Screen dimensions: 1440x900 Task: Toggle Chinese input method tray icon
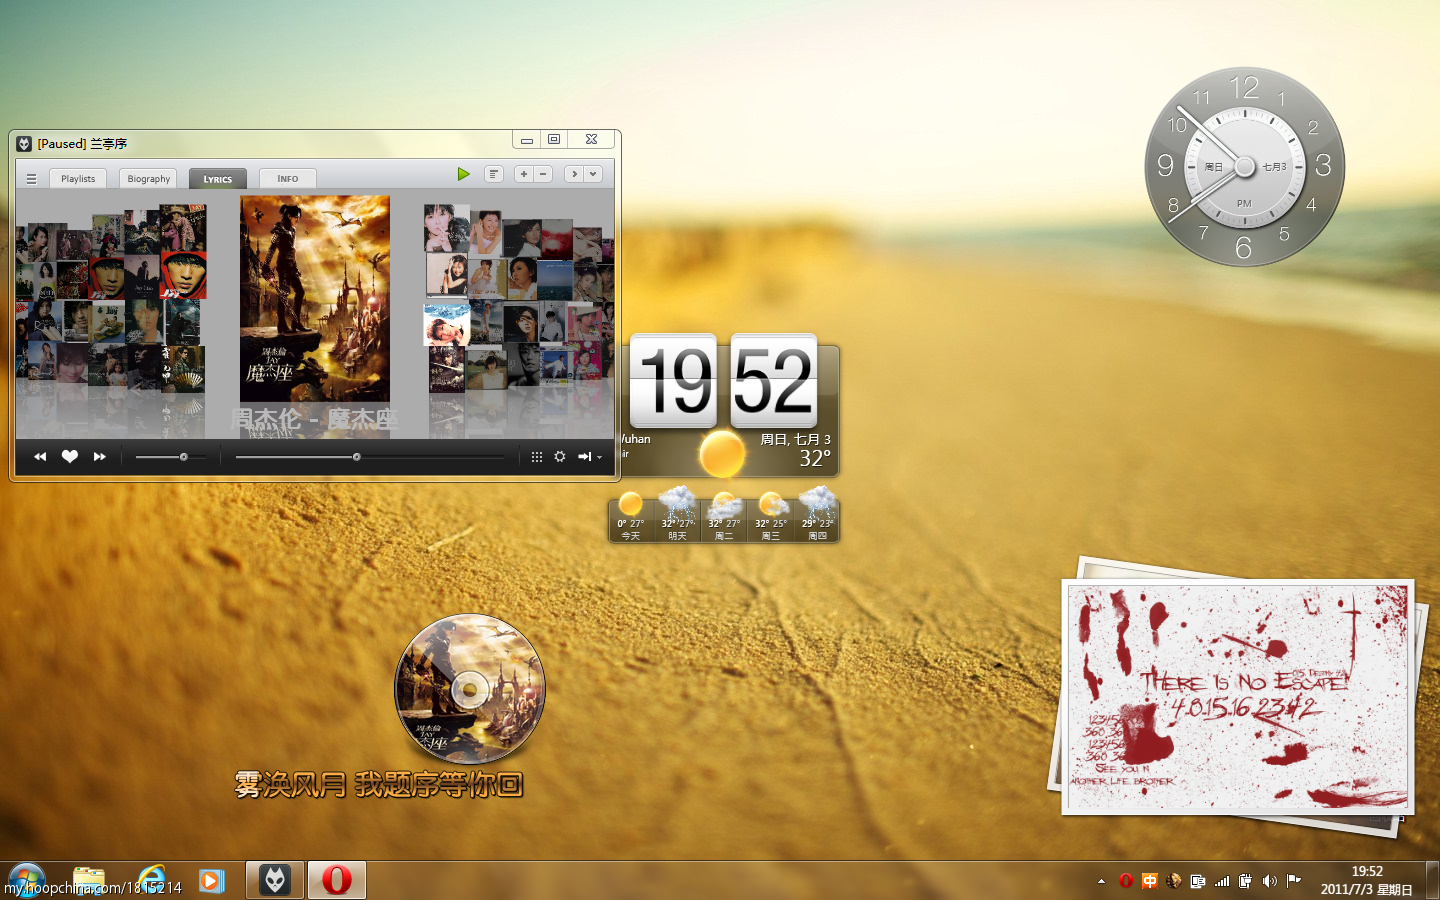coord(1149,881)
